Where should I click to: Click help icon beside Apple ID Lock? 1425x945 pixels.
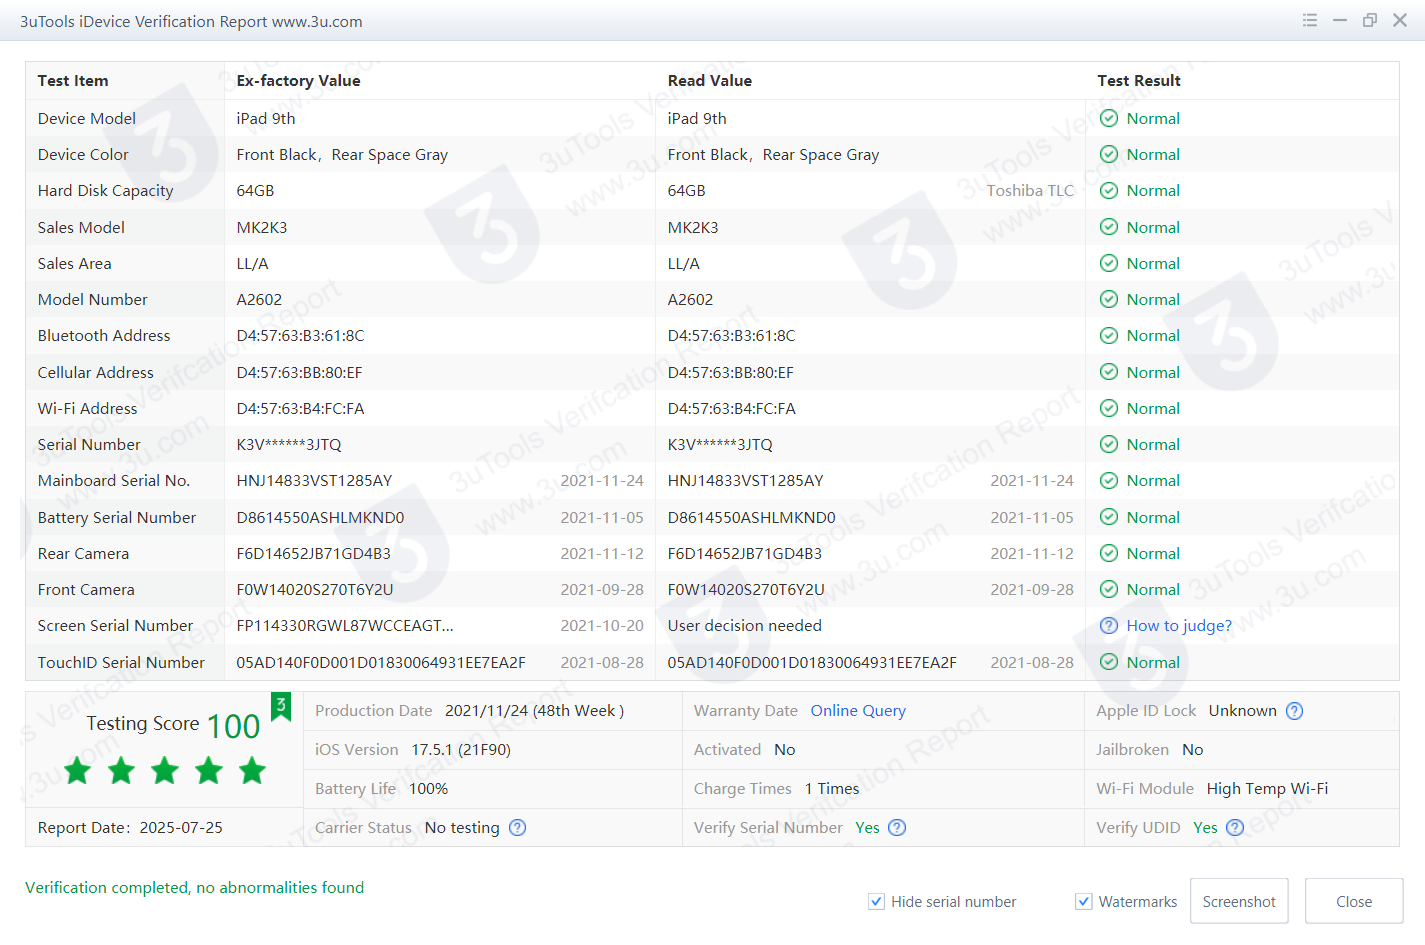tap(1294, 711)
